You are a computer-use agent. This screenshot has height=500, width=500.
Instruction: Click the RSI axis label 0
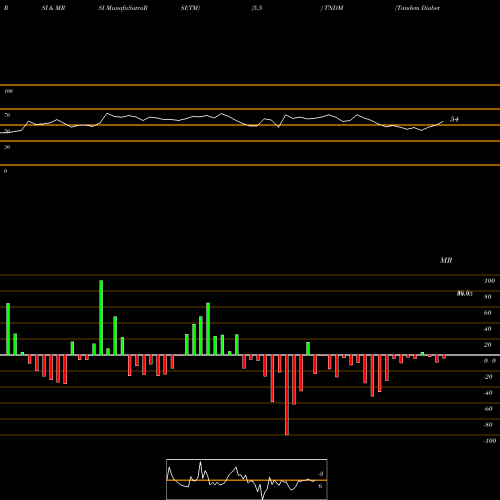tap(5, 171)
